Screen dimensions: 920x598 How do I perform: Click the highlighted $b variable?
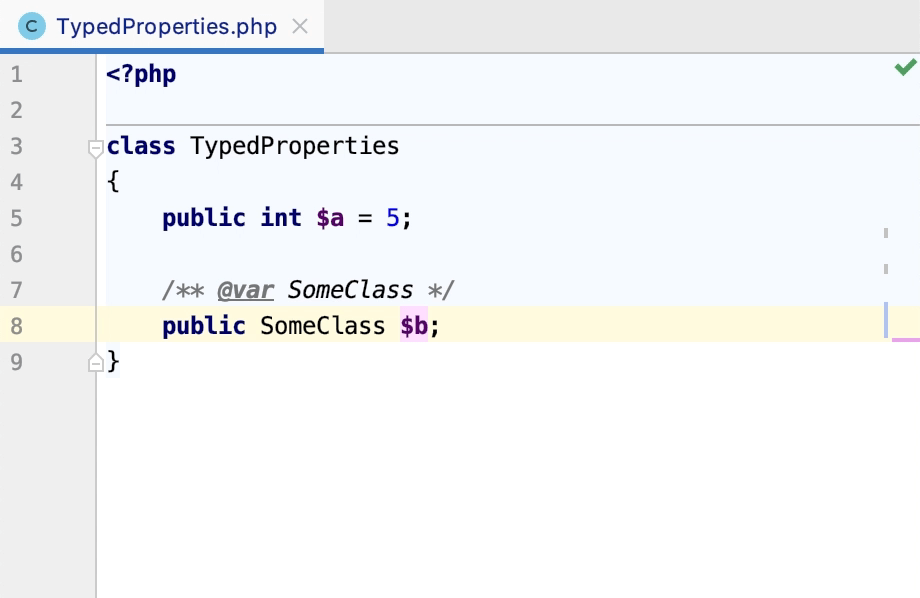pos(414,325)
